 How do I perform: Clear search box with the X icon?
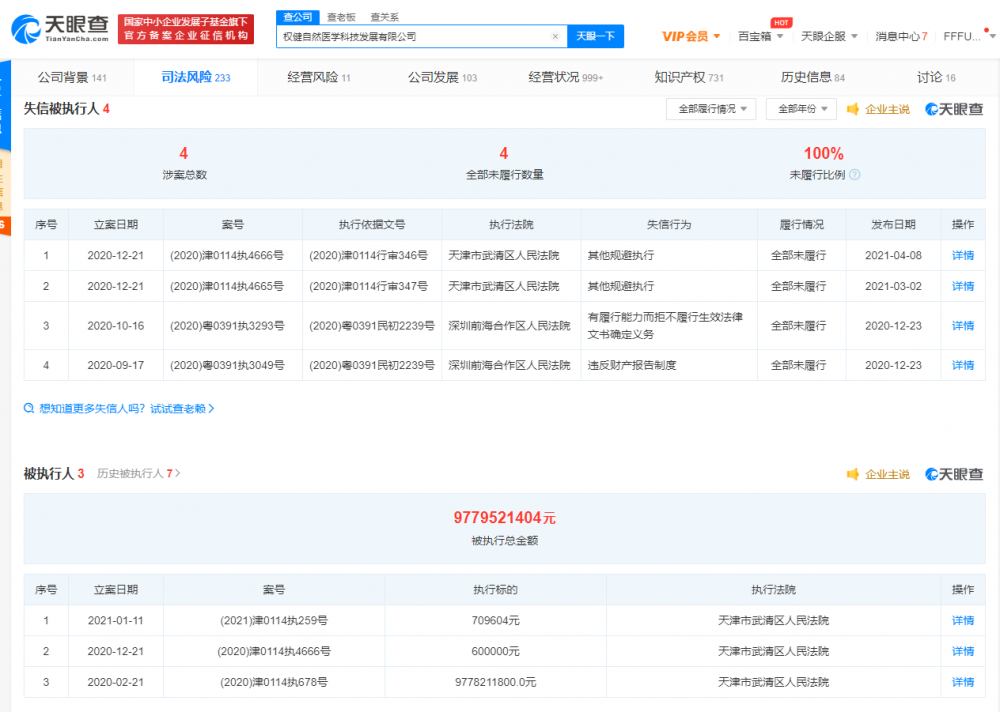(555, 37)
